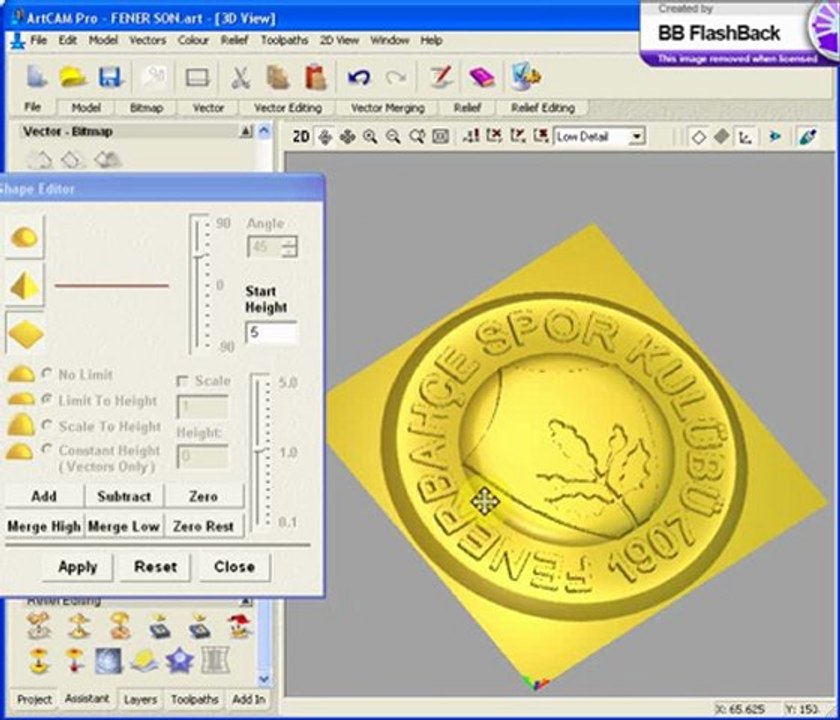This screenshot has height=720, width=840.
Task: Click the assistant panel scroll up arrow
Action: click(x=264, y=131)
